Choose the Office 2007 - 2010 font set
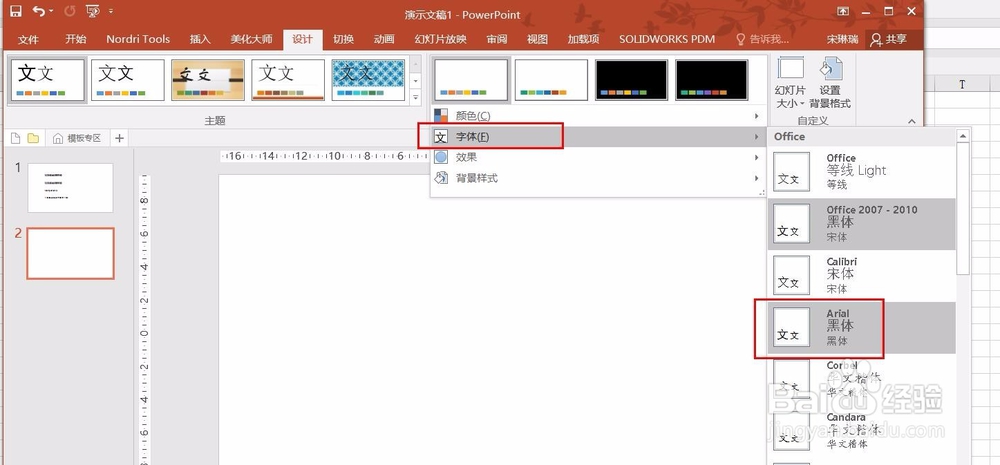 [861, 224]
